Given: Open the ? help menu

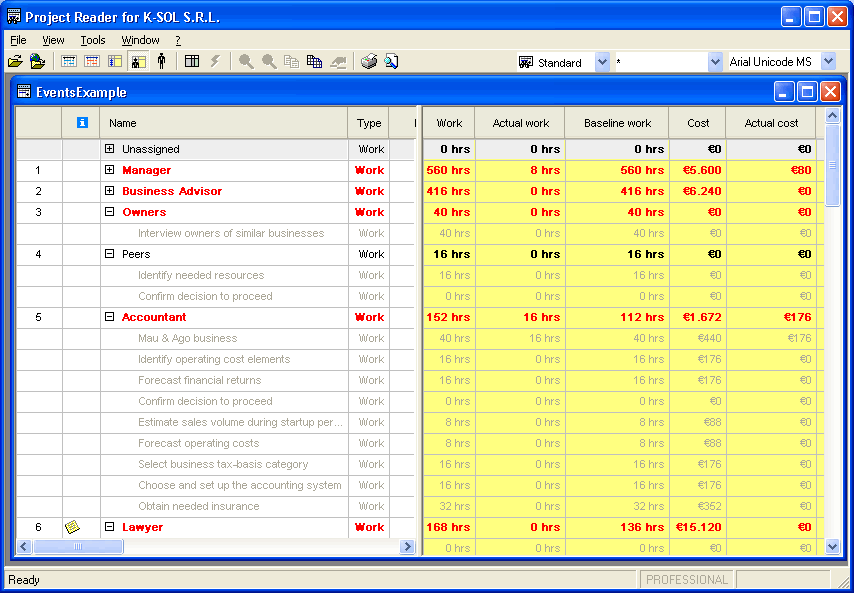Looking at the screenshot, I should [178, 40].
